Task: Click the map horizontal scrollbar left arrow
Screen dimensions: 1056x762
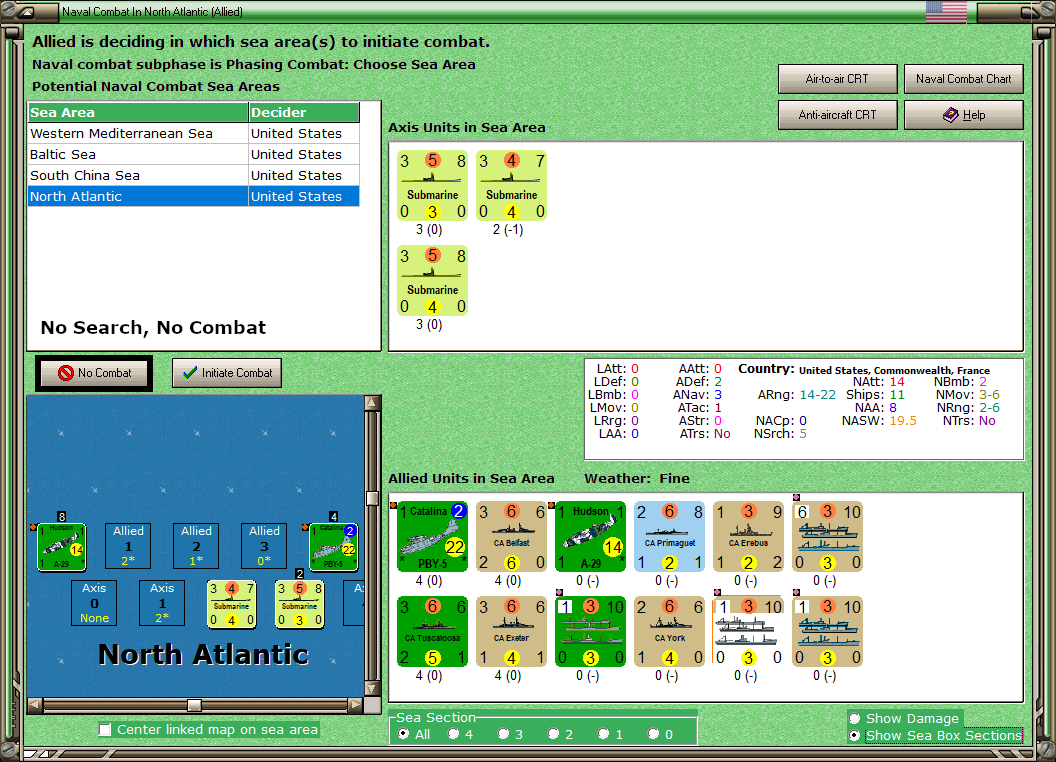Action: [35, 705]
